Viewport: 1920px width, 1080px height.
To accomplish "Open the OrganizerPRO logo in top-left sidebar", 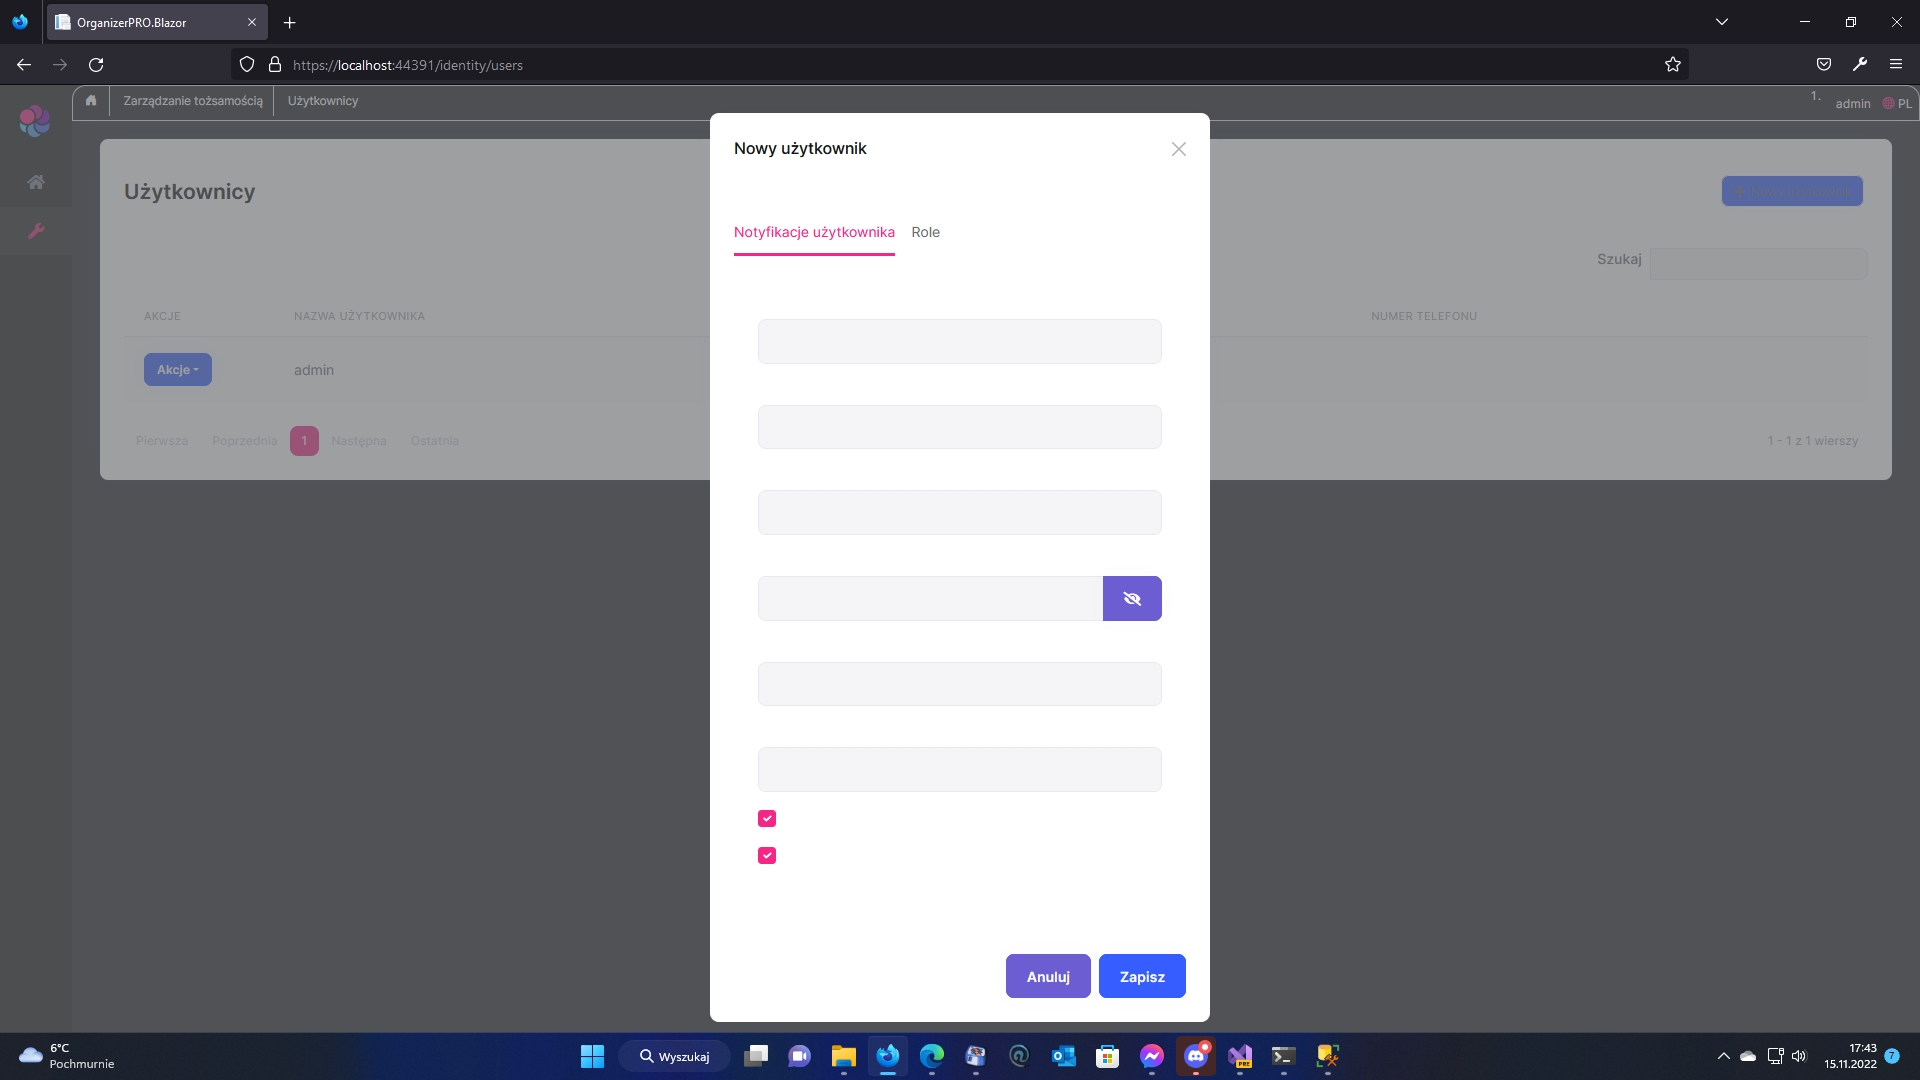I will [34, 120].
